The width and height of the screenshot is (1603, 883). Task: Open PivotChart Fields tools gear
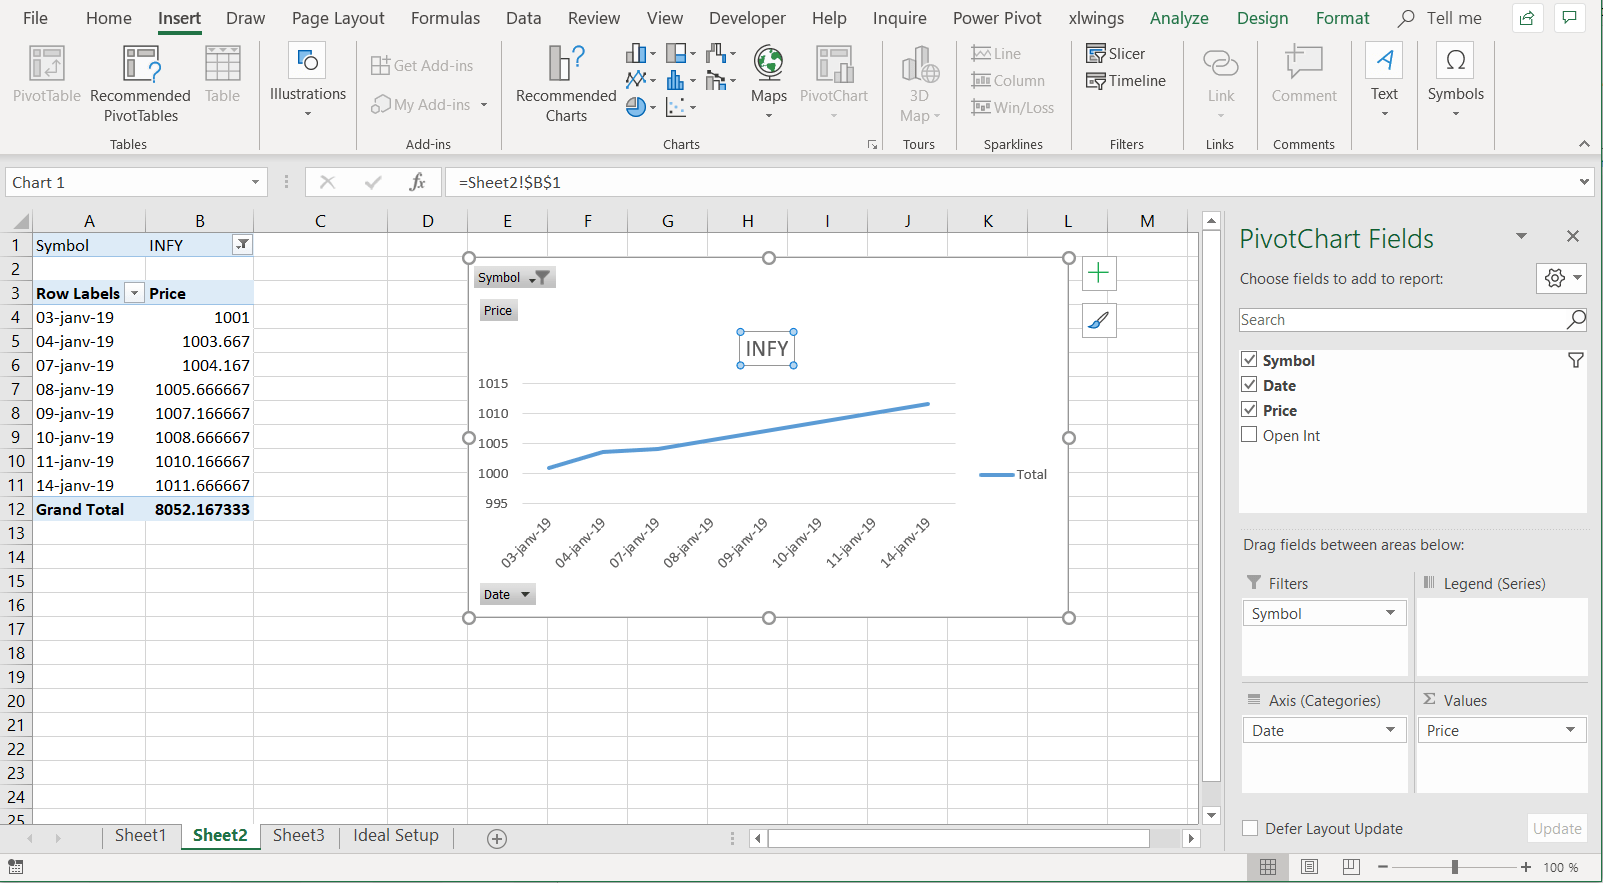pos(1561,278)
